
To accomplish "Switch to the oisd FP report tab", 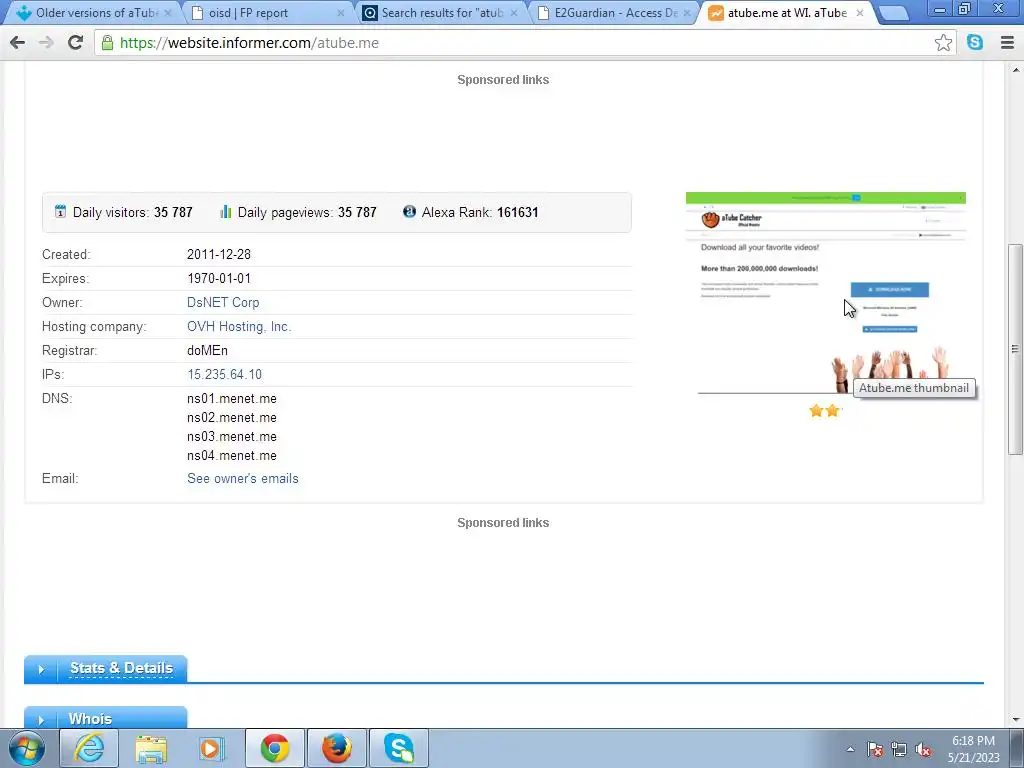I will [264, 12].
